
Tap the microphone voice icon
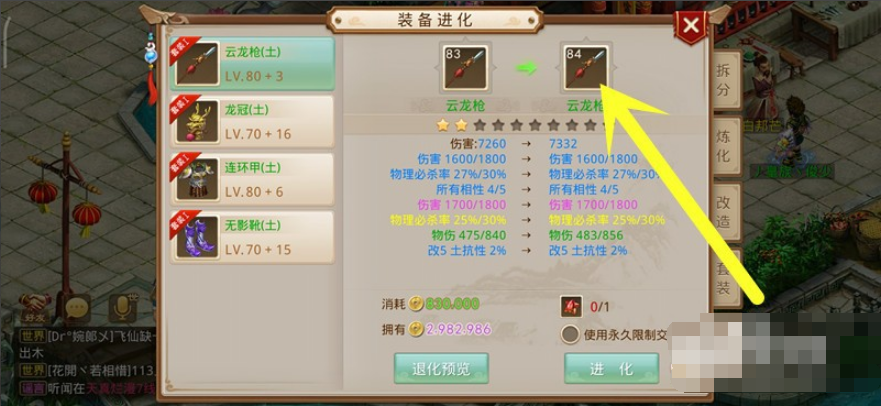[x=122, y=308]
